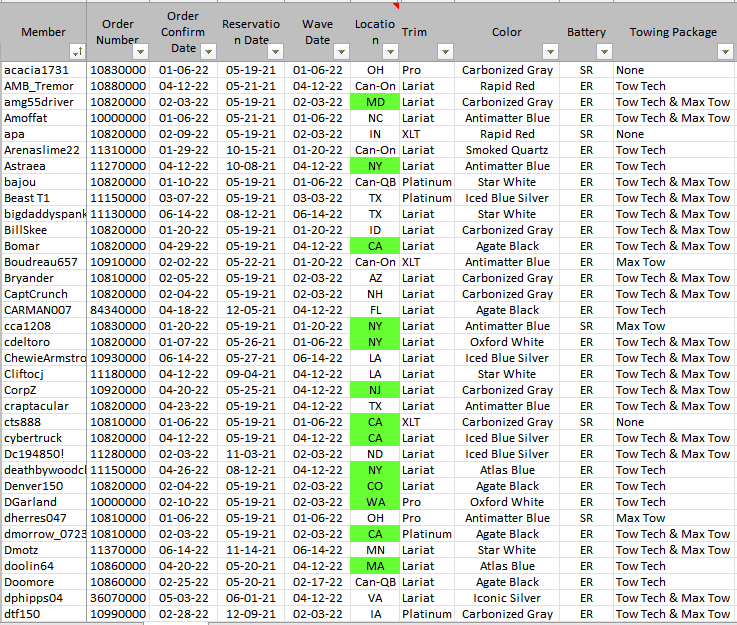Select the Iconic Silver color cell

pyautogui.click(x=507, y=598)
